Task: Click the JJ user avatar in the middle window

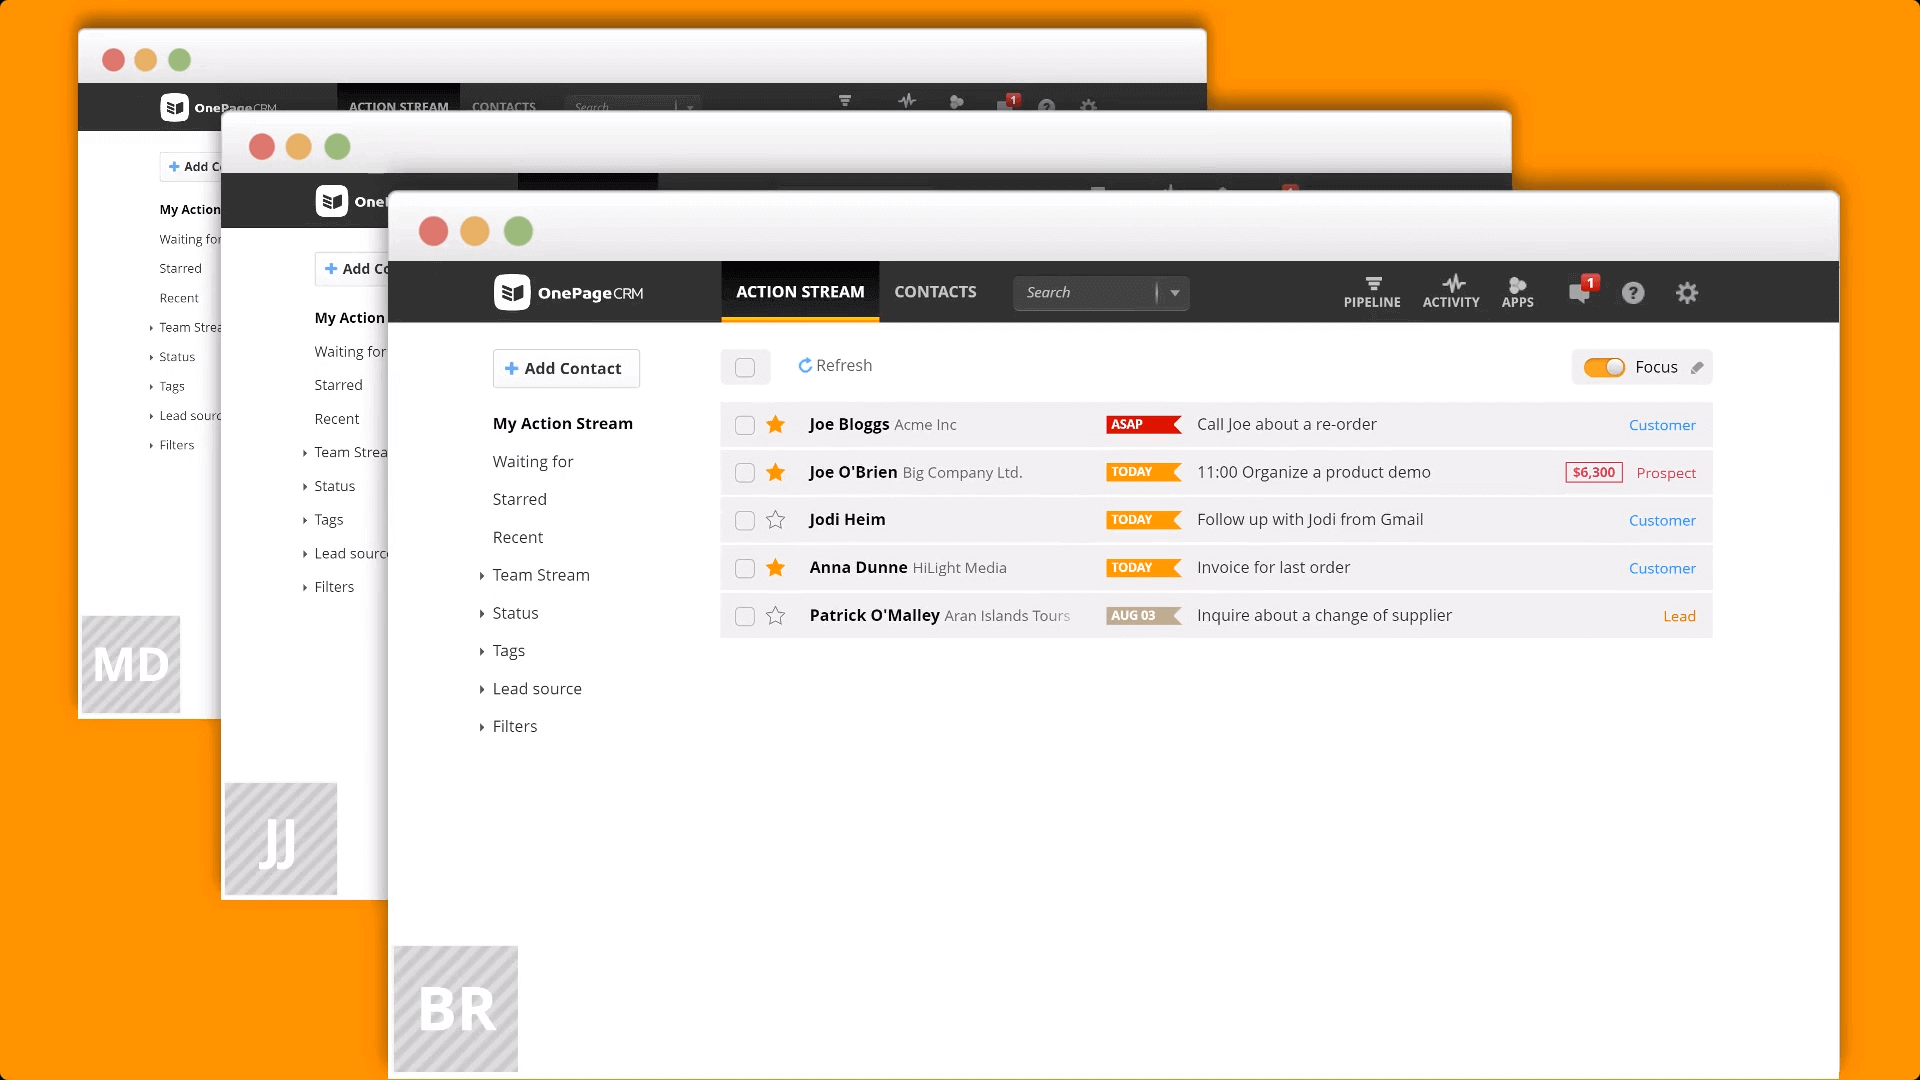Action: [x=281, y=839]
